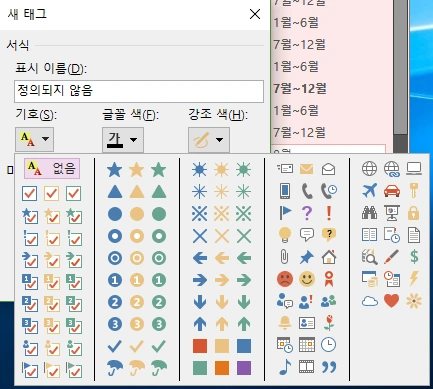This screenshot has width=433, height=389.
Task: Choose the blue flag checkbox symbol
Action: pos(29,370)
